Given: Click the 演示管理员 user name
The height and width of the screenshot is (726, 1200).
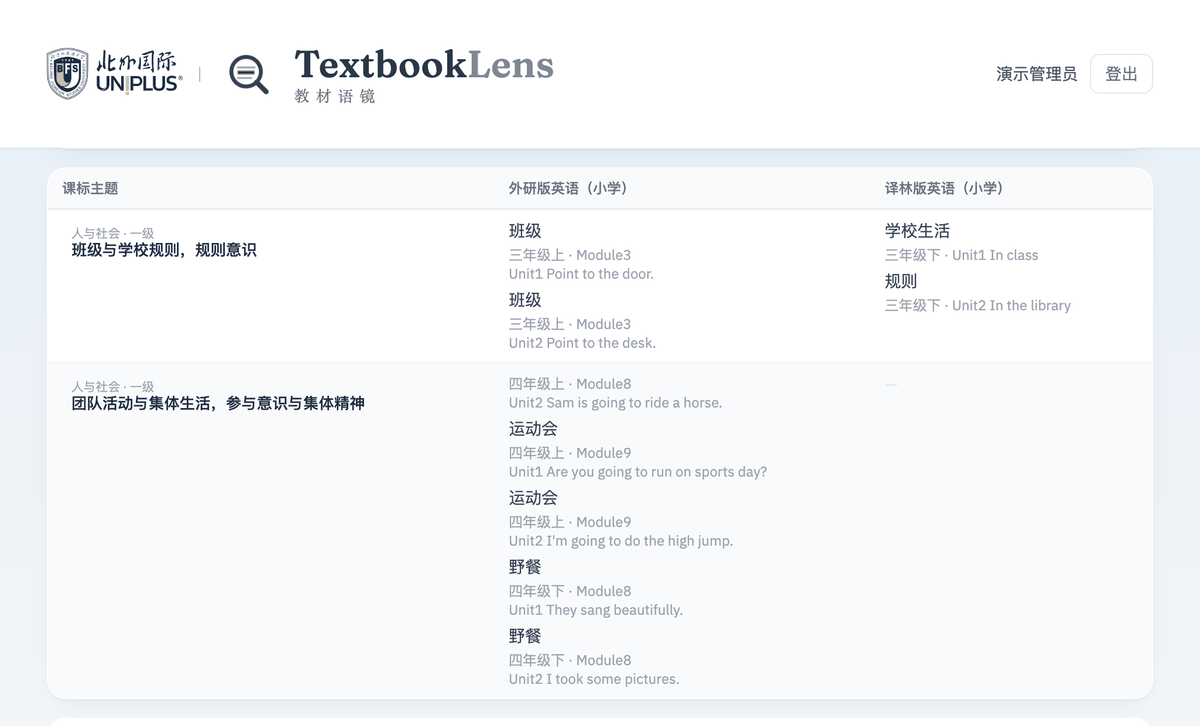Looking at the screenshot, I should coord(1037,74).
